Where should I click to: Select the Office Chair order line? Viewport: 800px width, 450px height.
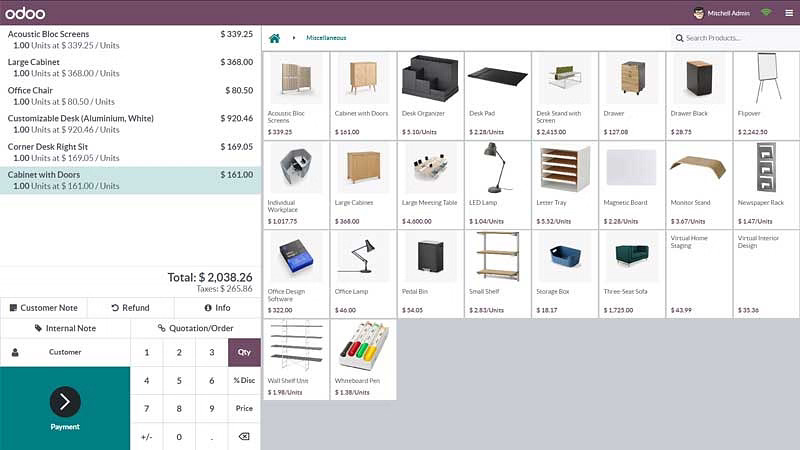point(130,95)
